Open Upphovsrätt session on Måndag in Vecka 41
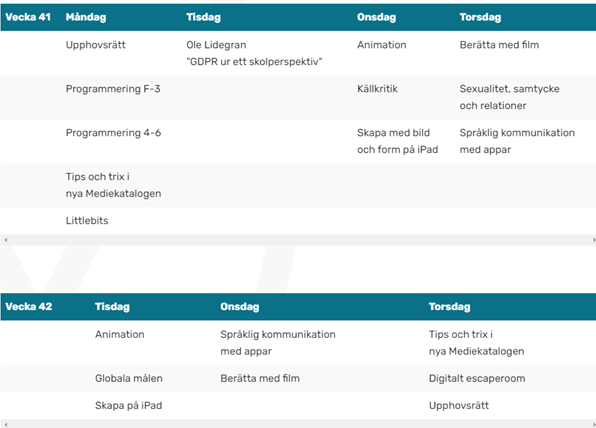The width and height of the screenshot is (596, 428). coord(95,45)
